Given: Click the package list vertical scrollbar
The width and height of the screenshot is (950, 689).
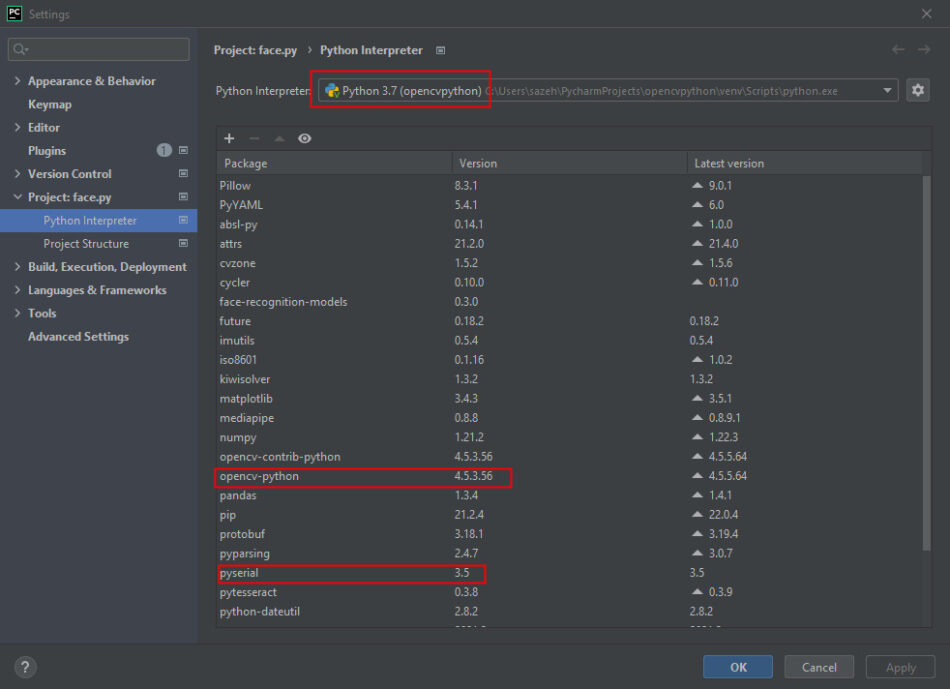Looking at the screenshot, I should click(927, 360).
